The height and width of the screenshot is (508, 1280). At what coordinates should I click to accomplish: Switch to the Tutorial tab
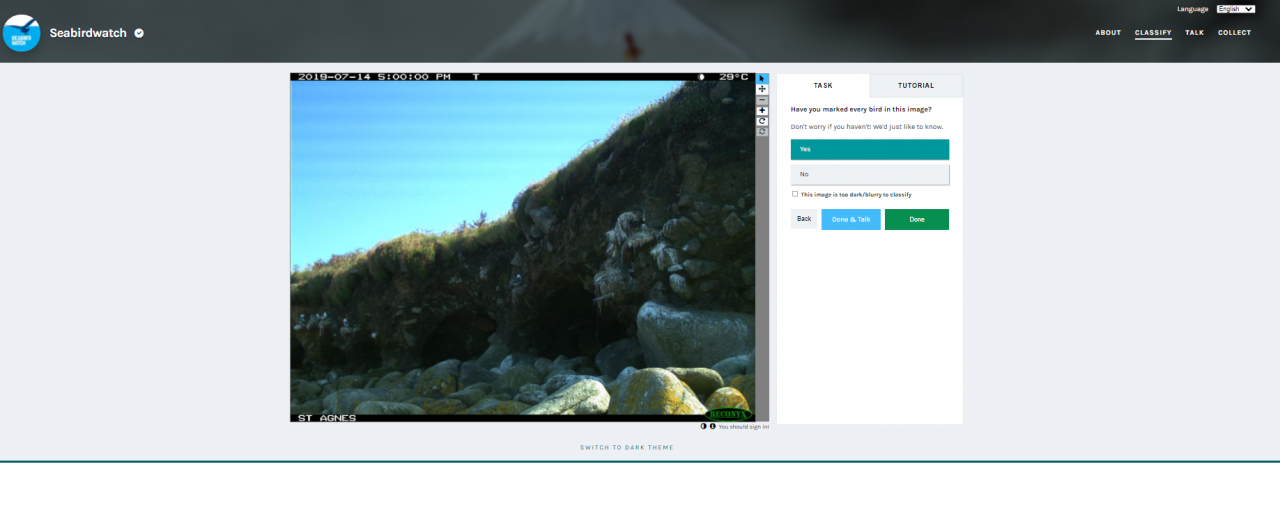coord(916,85)
